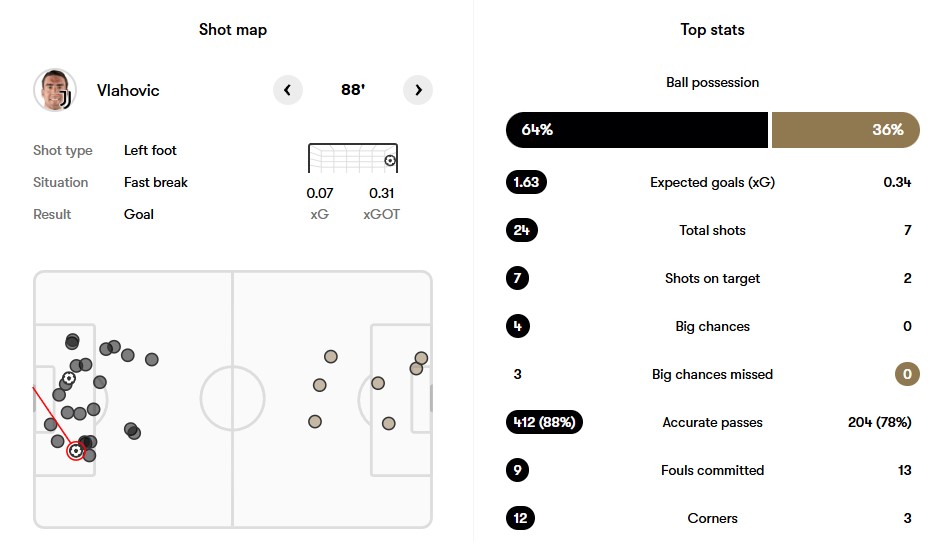940x542 pixels.
Task: Select the red-circled goal shot marker
Action: 76,451
